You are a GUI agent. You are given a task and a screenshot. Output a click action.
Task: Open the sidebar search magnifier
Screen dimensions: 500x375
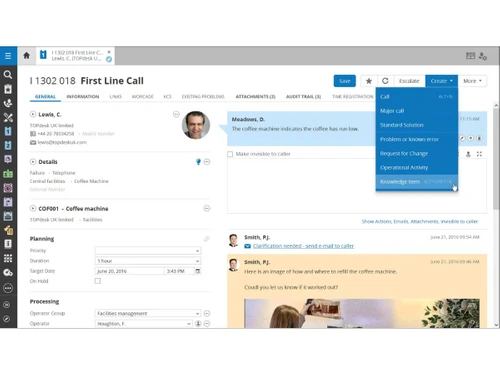[x=8, y=74]
